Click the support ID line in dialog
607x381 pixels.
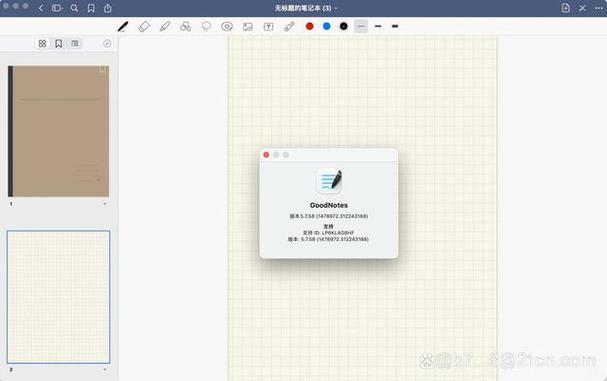(x=328, y=233)
